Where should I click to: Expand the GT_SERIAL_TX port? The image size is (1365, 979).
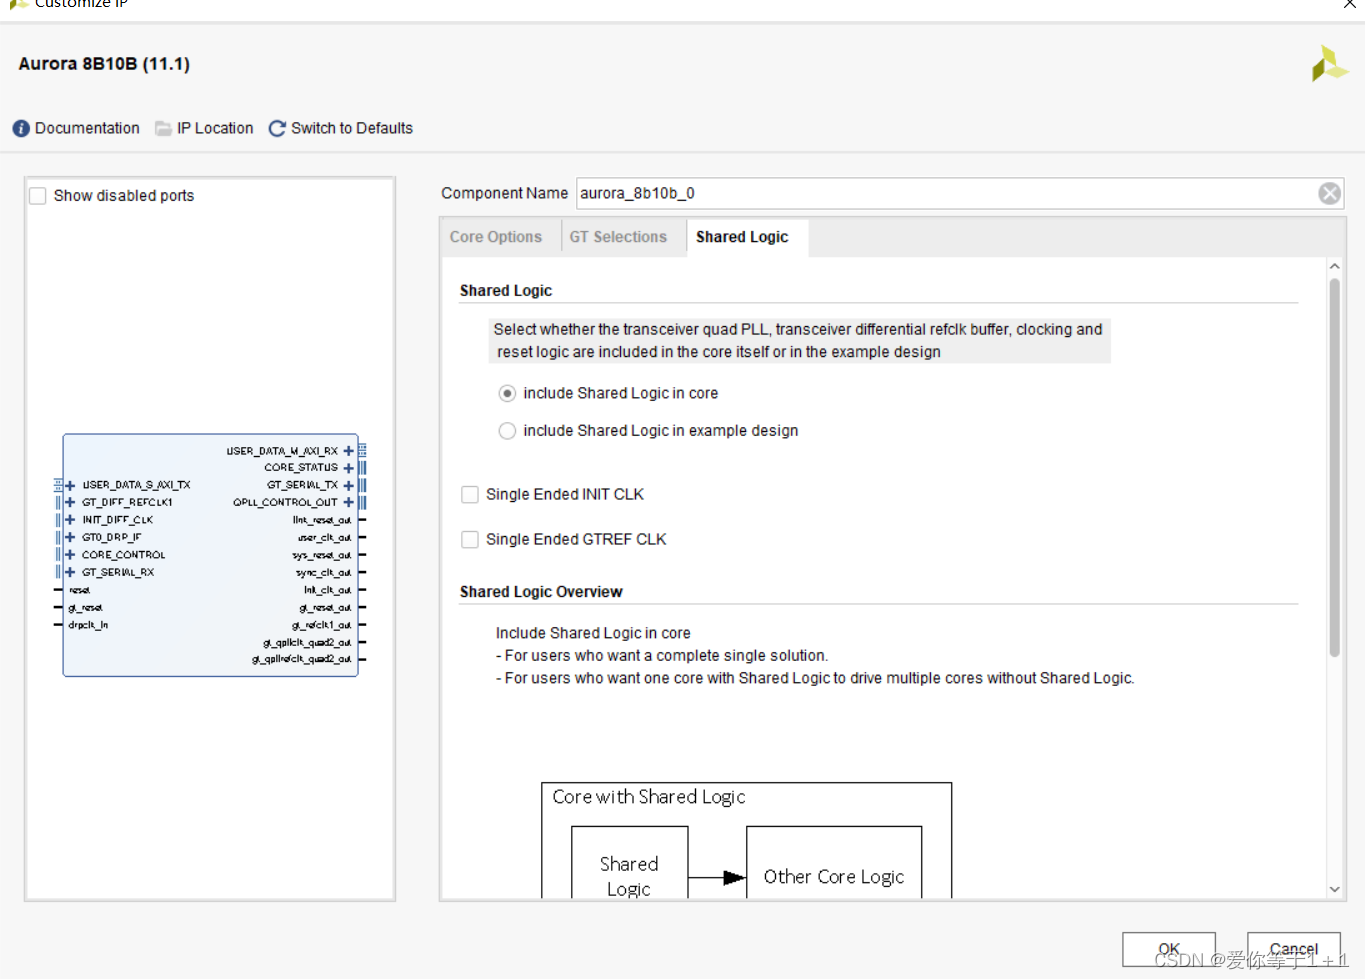pos(348,485)
